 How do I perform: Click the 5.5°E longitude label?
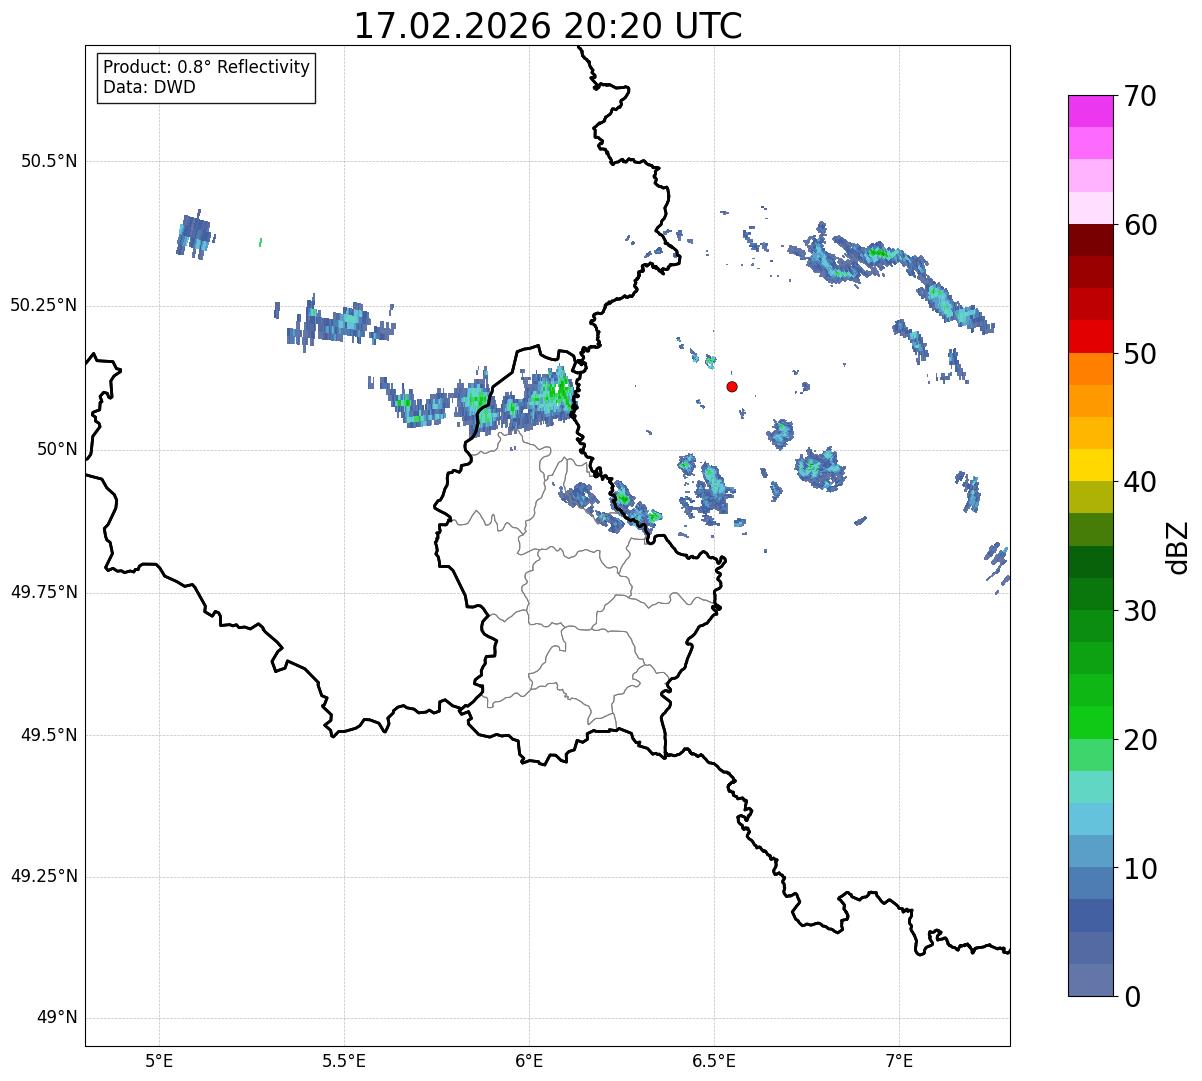(x=344, y=1061)
